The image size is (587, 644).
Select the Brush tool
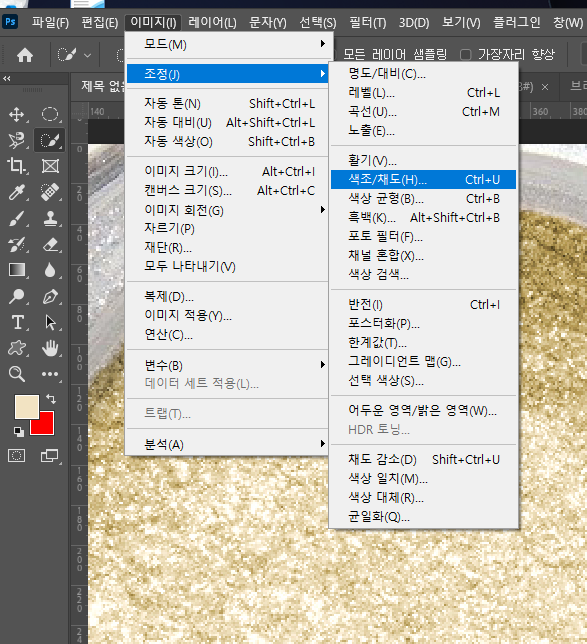pyautogui.click(x=16, y=218)
